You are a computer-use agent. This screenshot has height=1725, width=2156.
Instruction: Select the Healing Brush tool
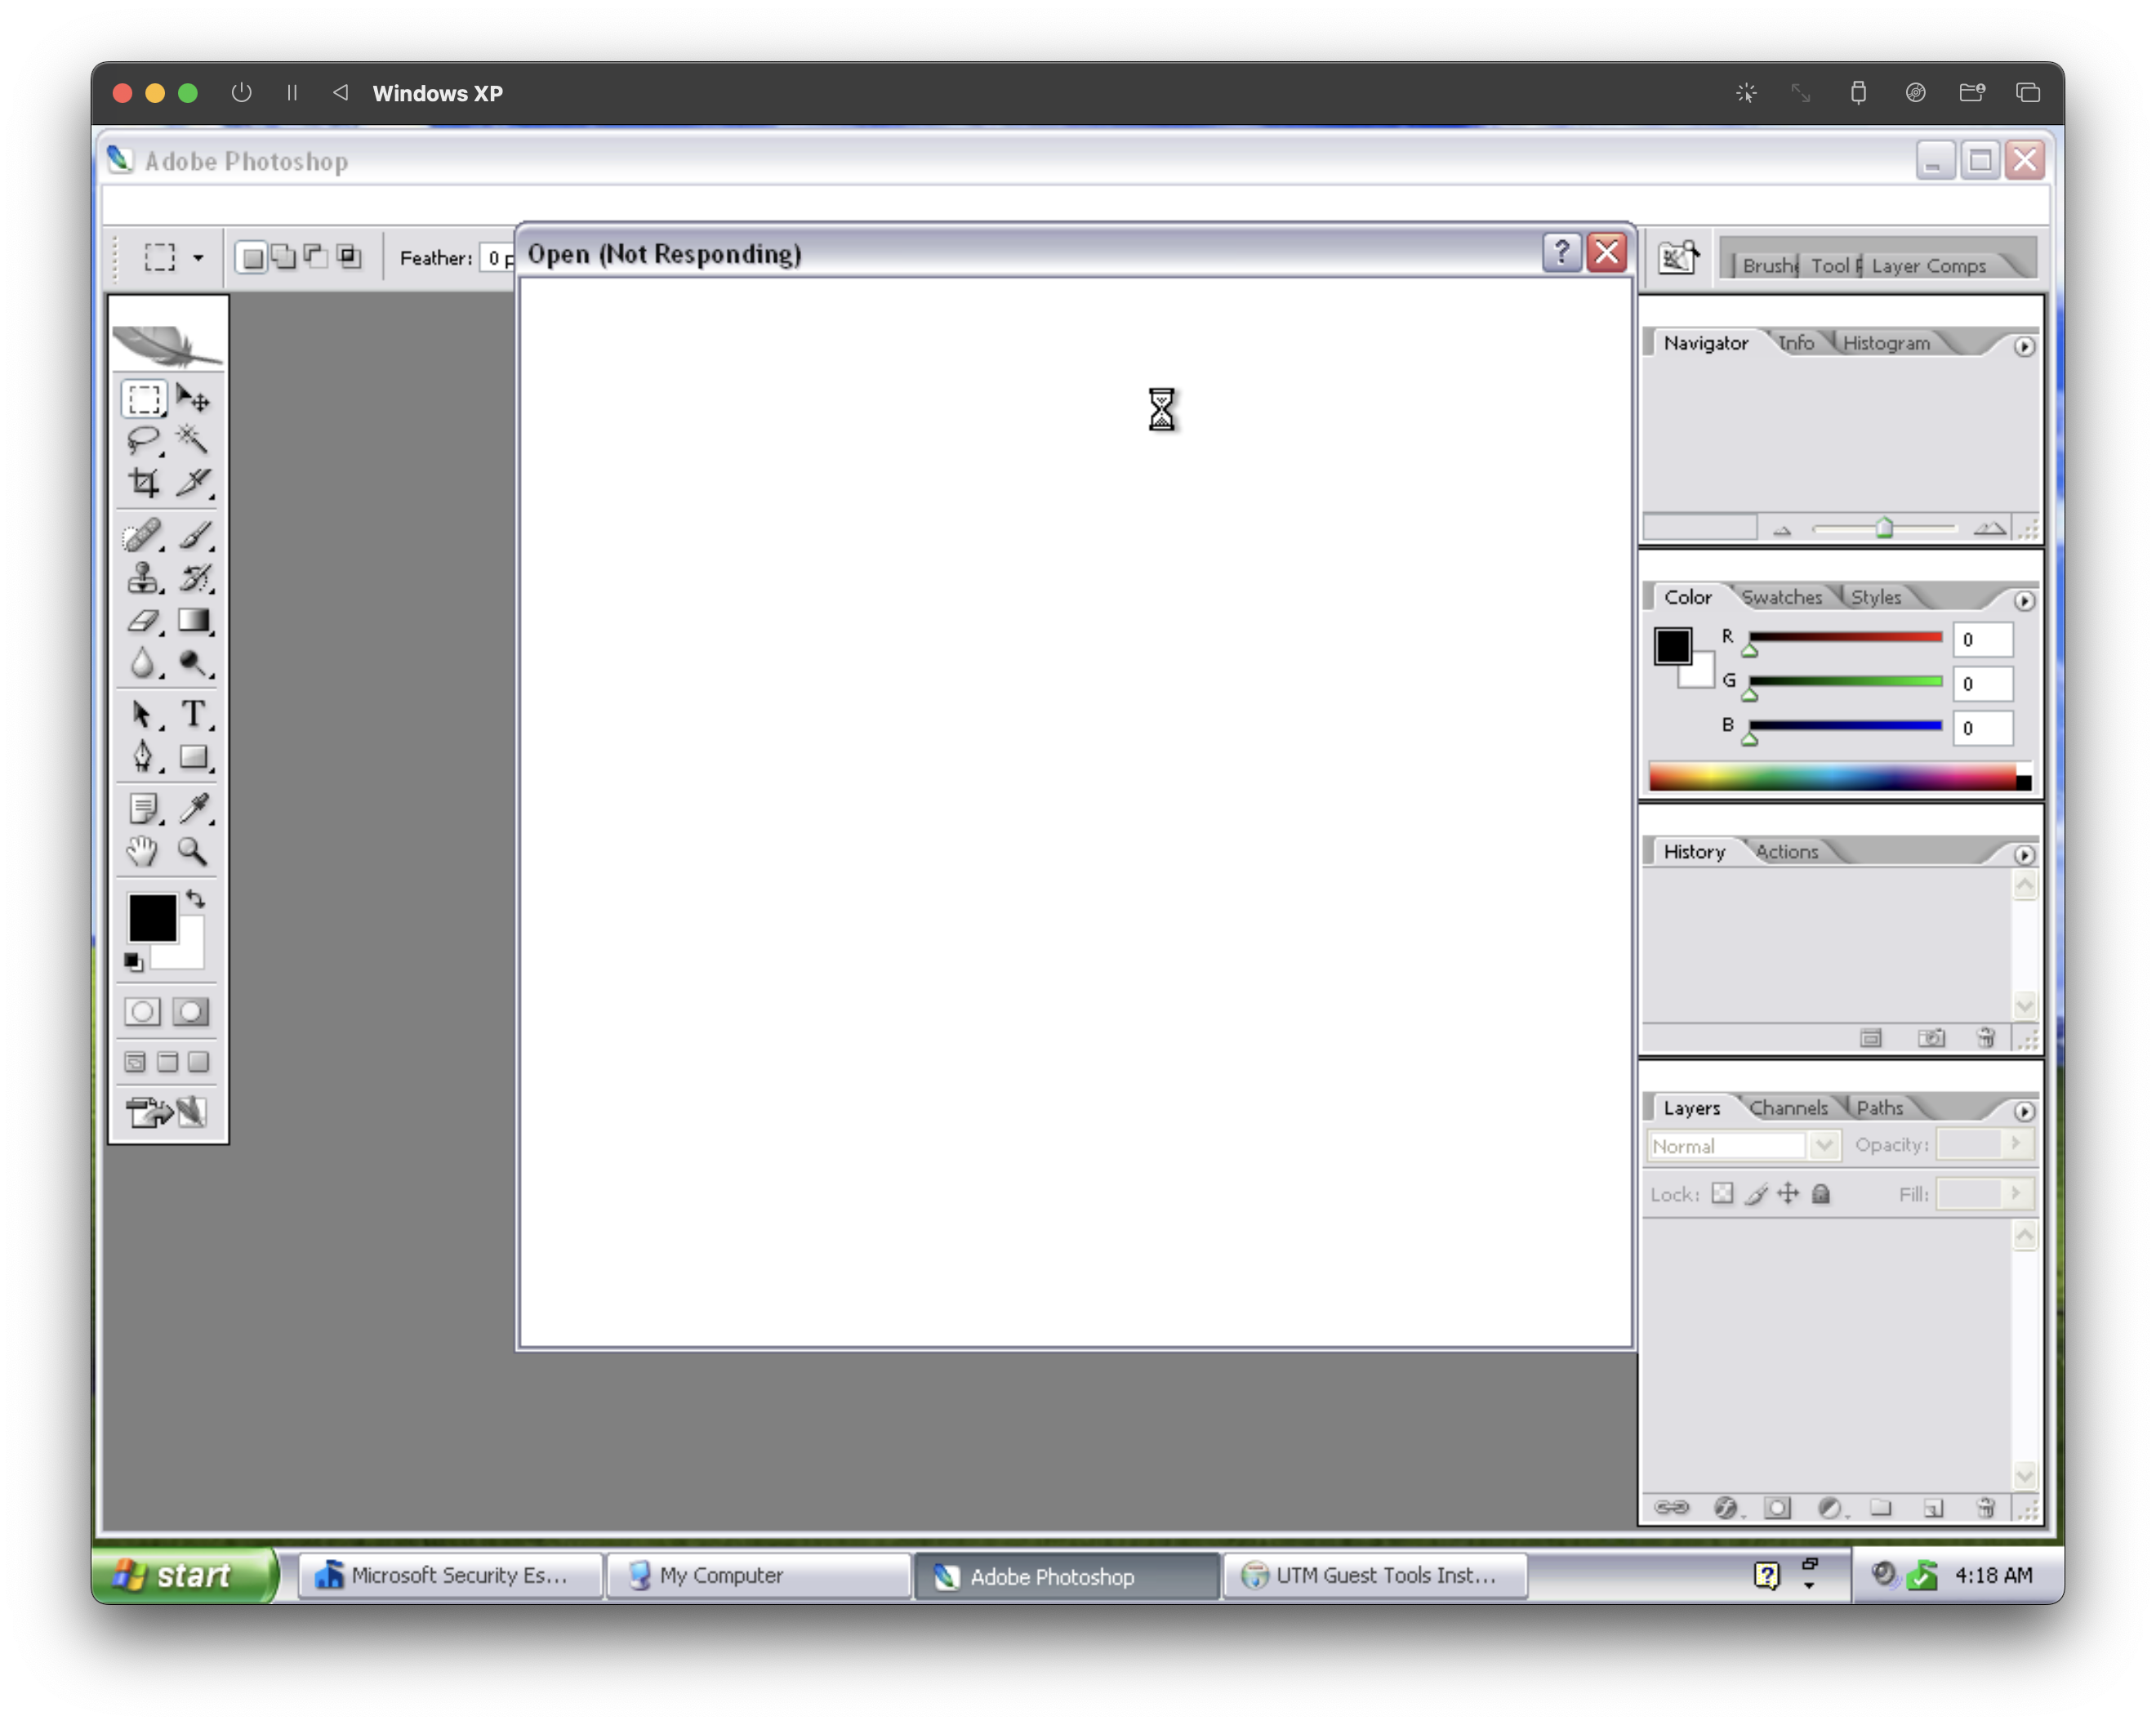(x=144, y=535)
